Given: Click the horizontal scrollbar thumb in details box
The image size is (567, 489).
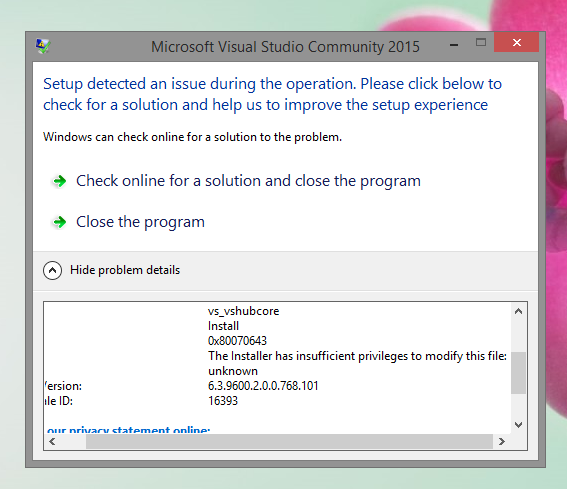Looking at the screenshot, I should coord(289,442).
